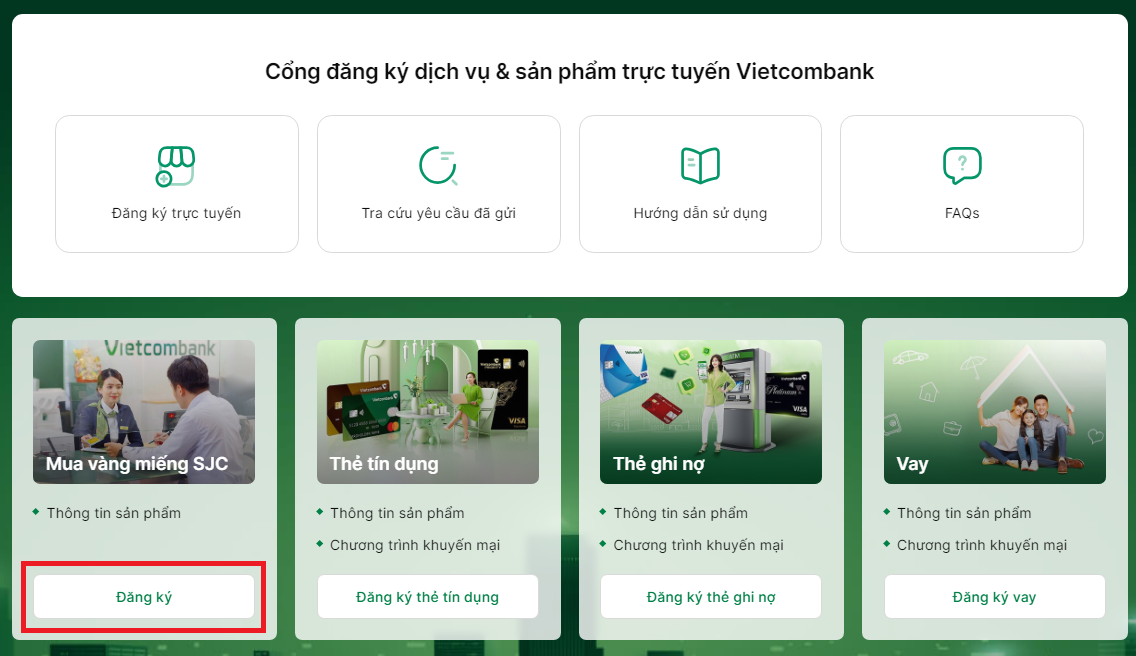Click the open book icon for Hướng dẫn

pos(700,165)
